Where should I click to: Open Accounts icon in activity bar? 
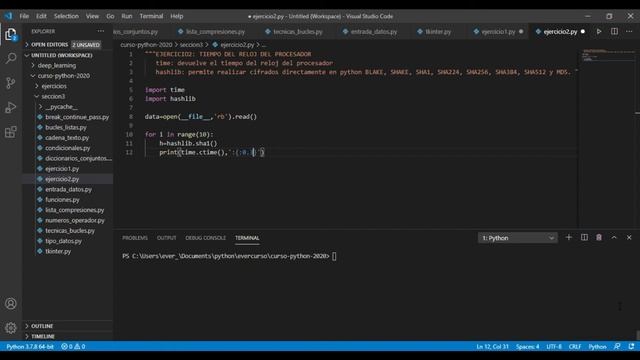coord(11,304)
